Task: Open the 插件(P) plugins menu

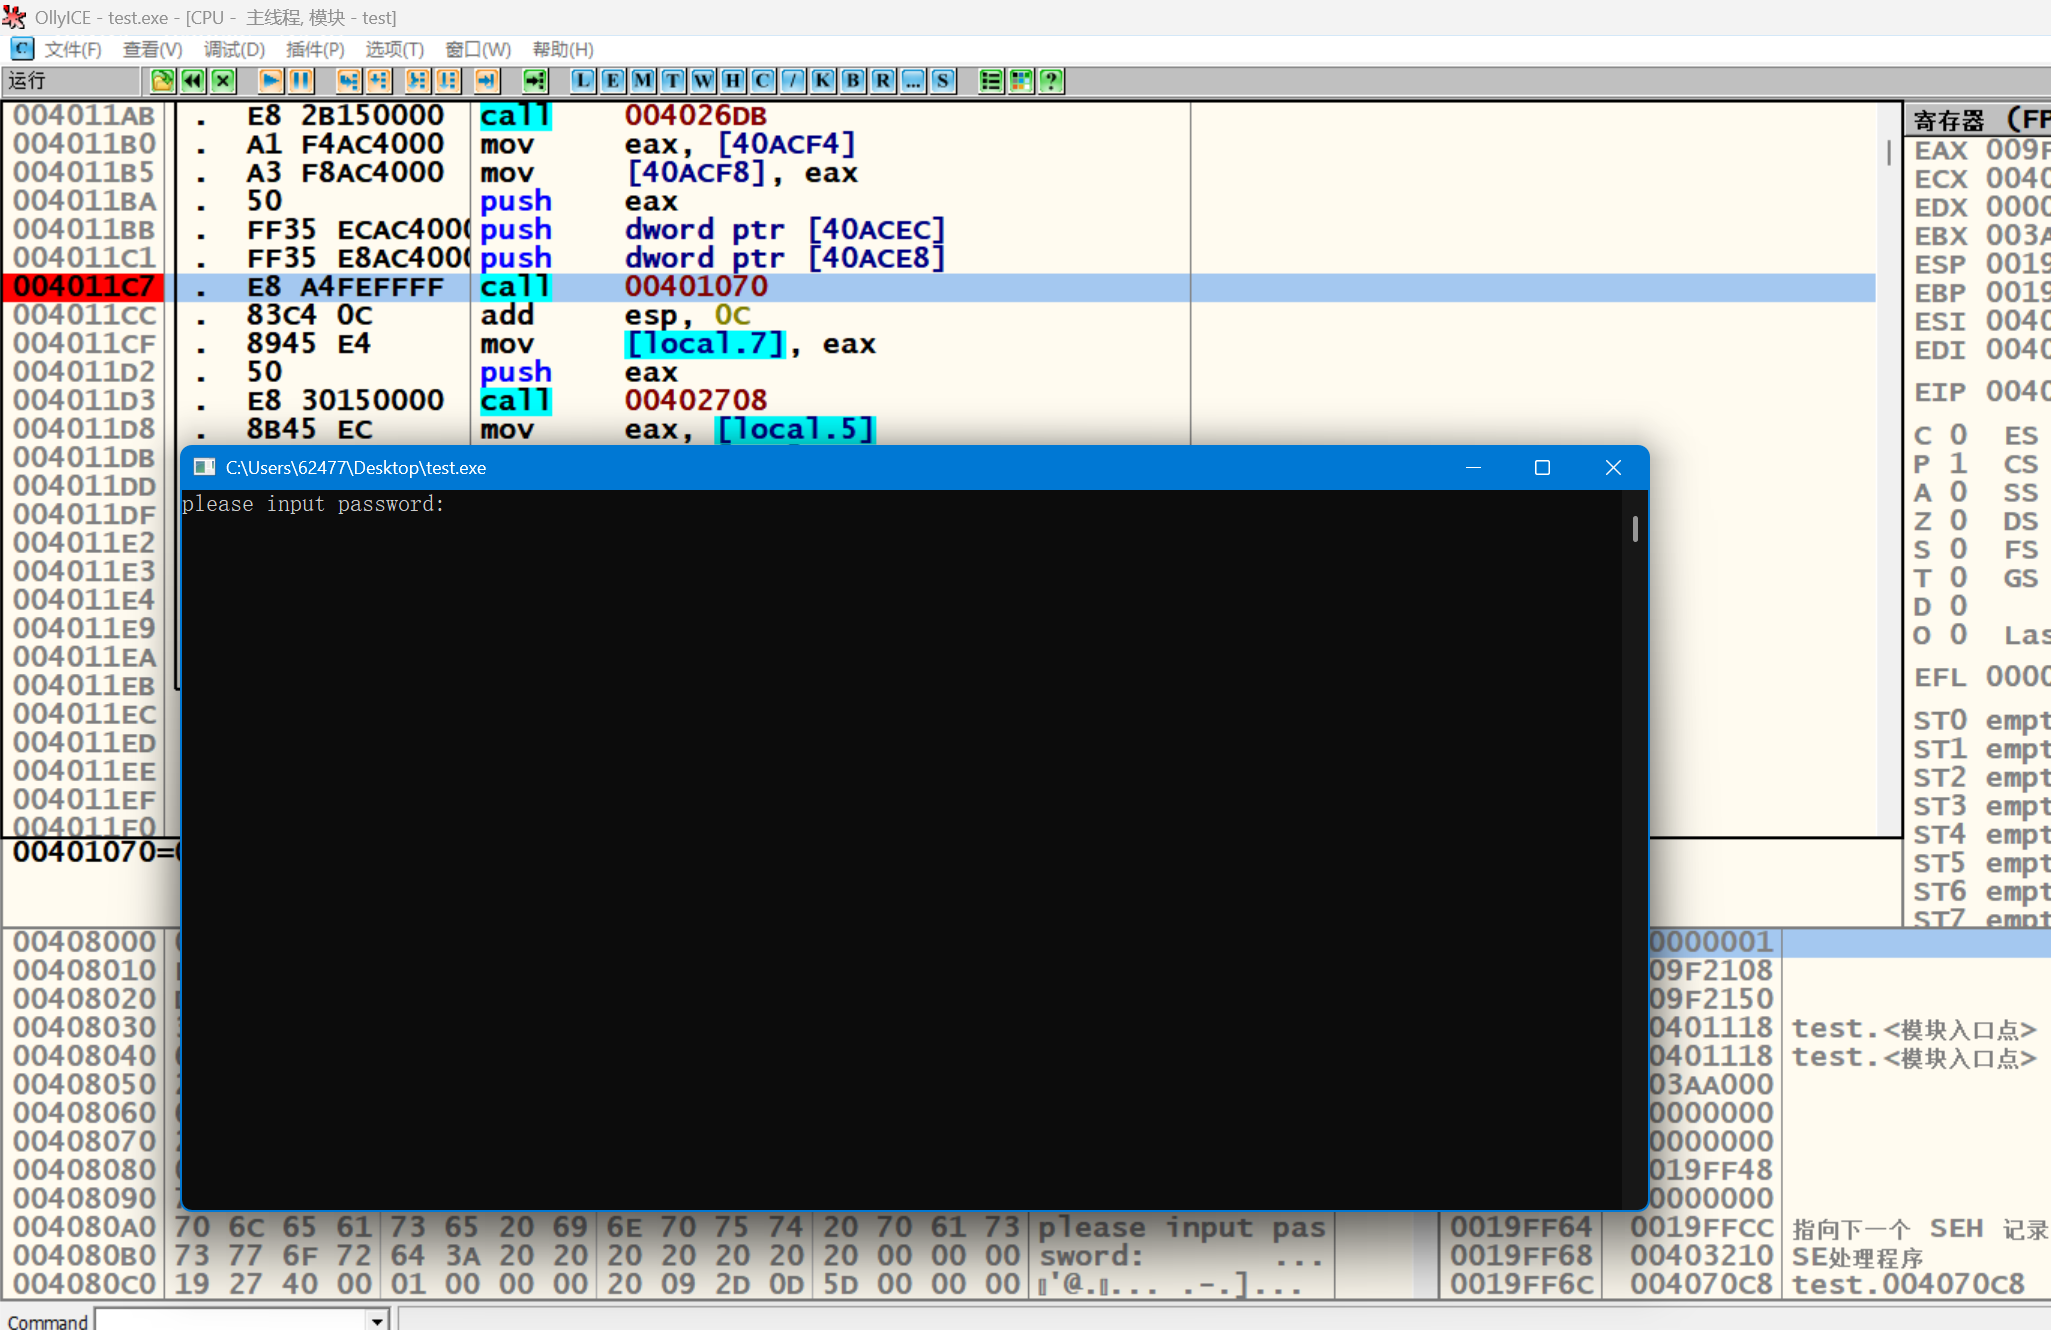Action: coord(315,49)
